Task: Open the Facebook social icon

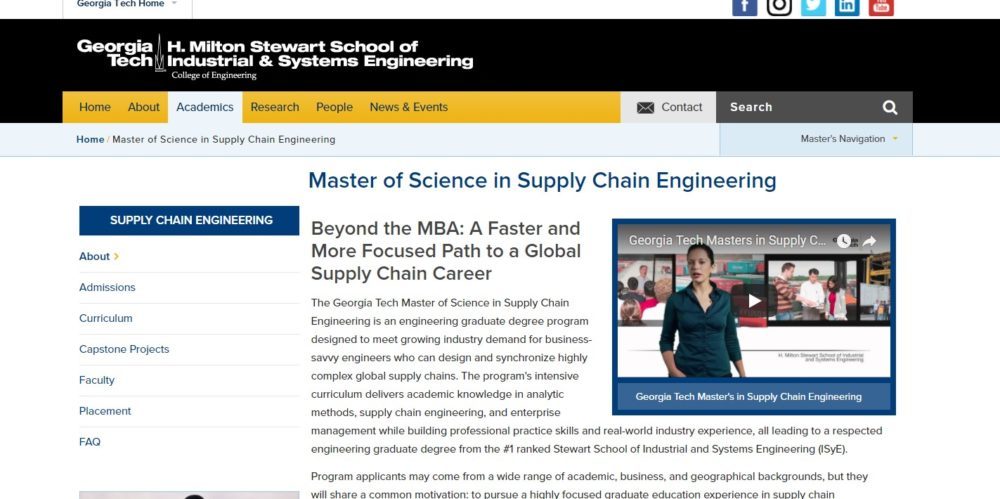Action: click(x=745, y=6)
